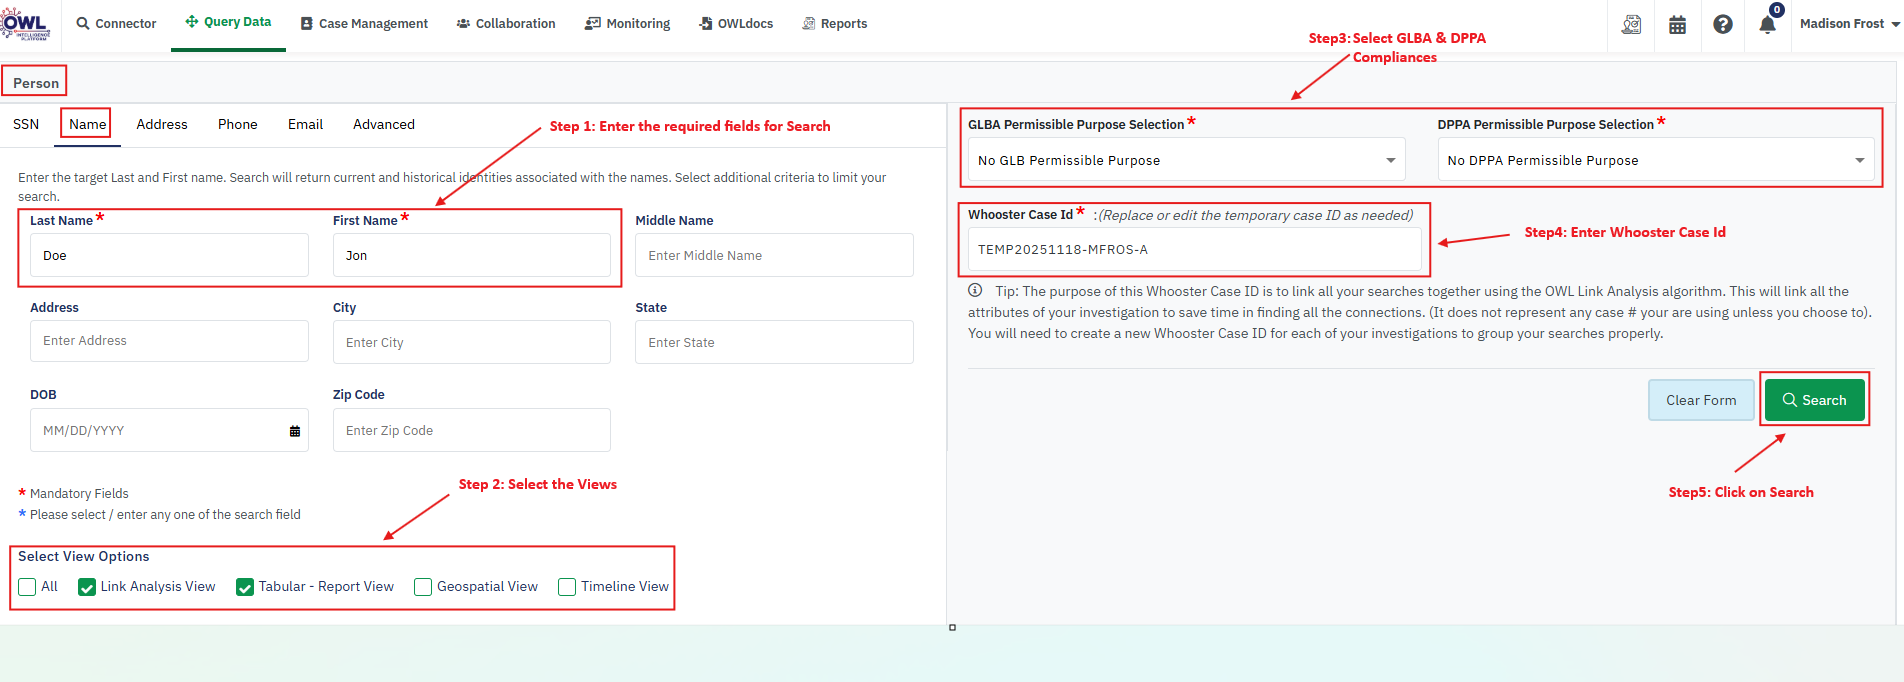Viewport: 1904px width, 682px height.
Task: Click the Search button with magnifier icon
Action: click(x=1814, y=400)
